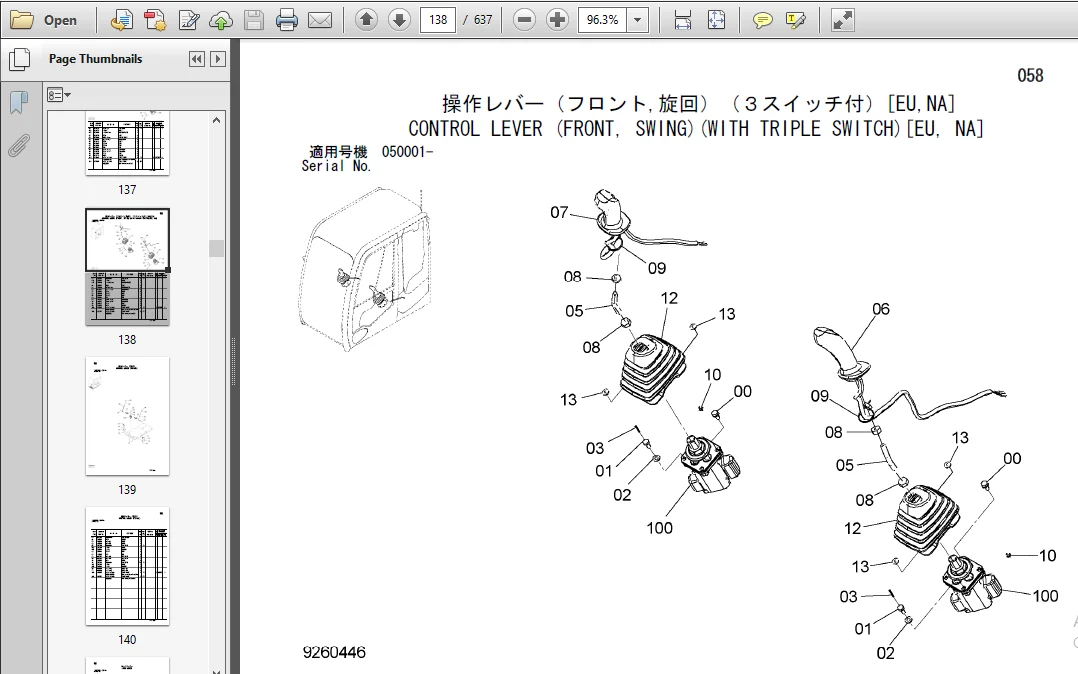Screen dimensions: 1078x674
Task: Zoom out with the minus button
Action: coord(524,20)
